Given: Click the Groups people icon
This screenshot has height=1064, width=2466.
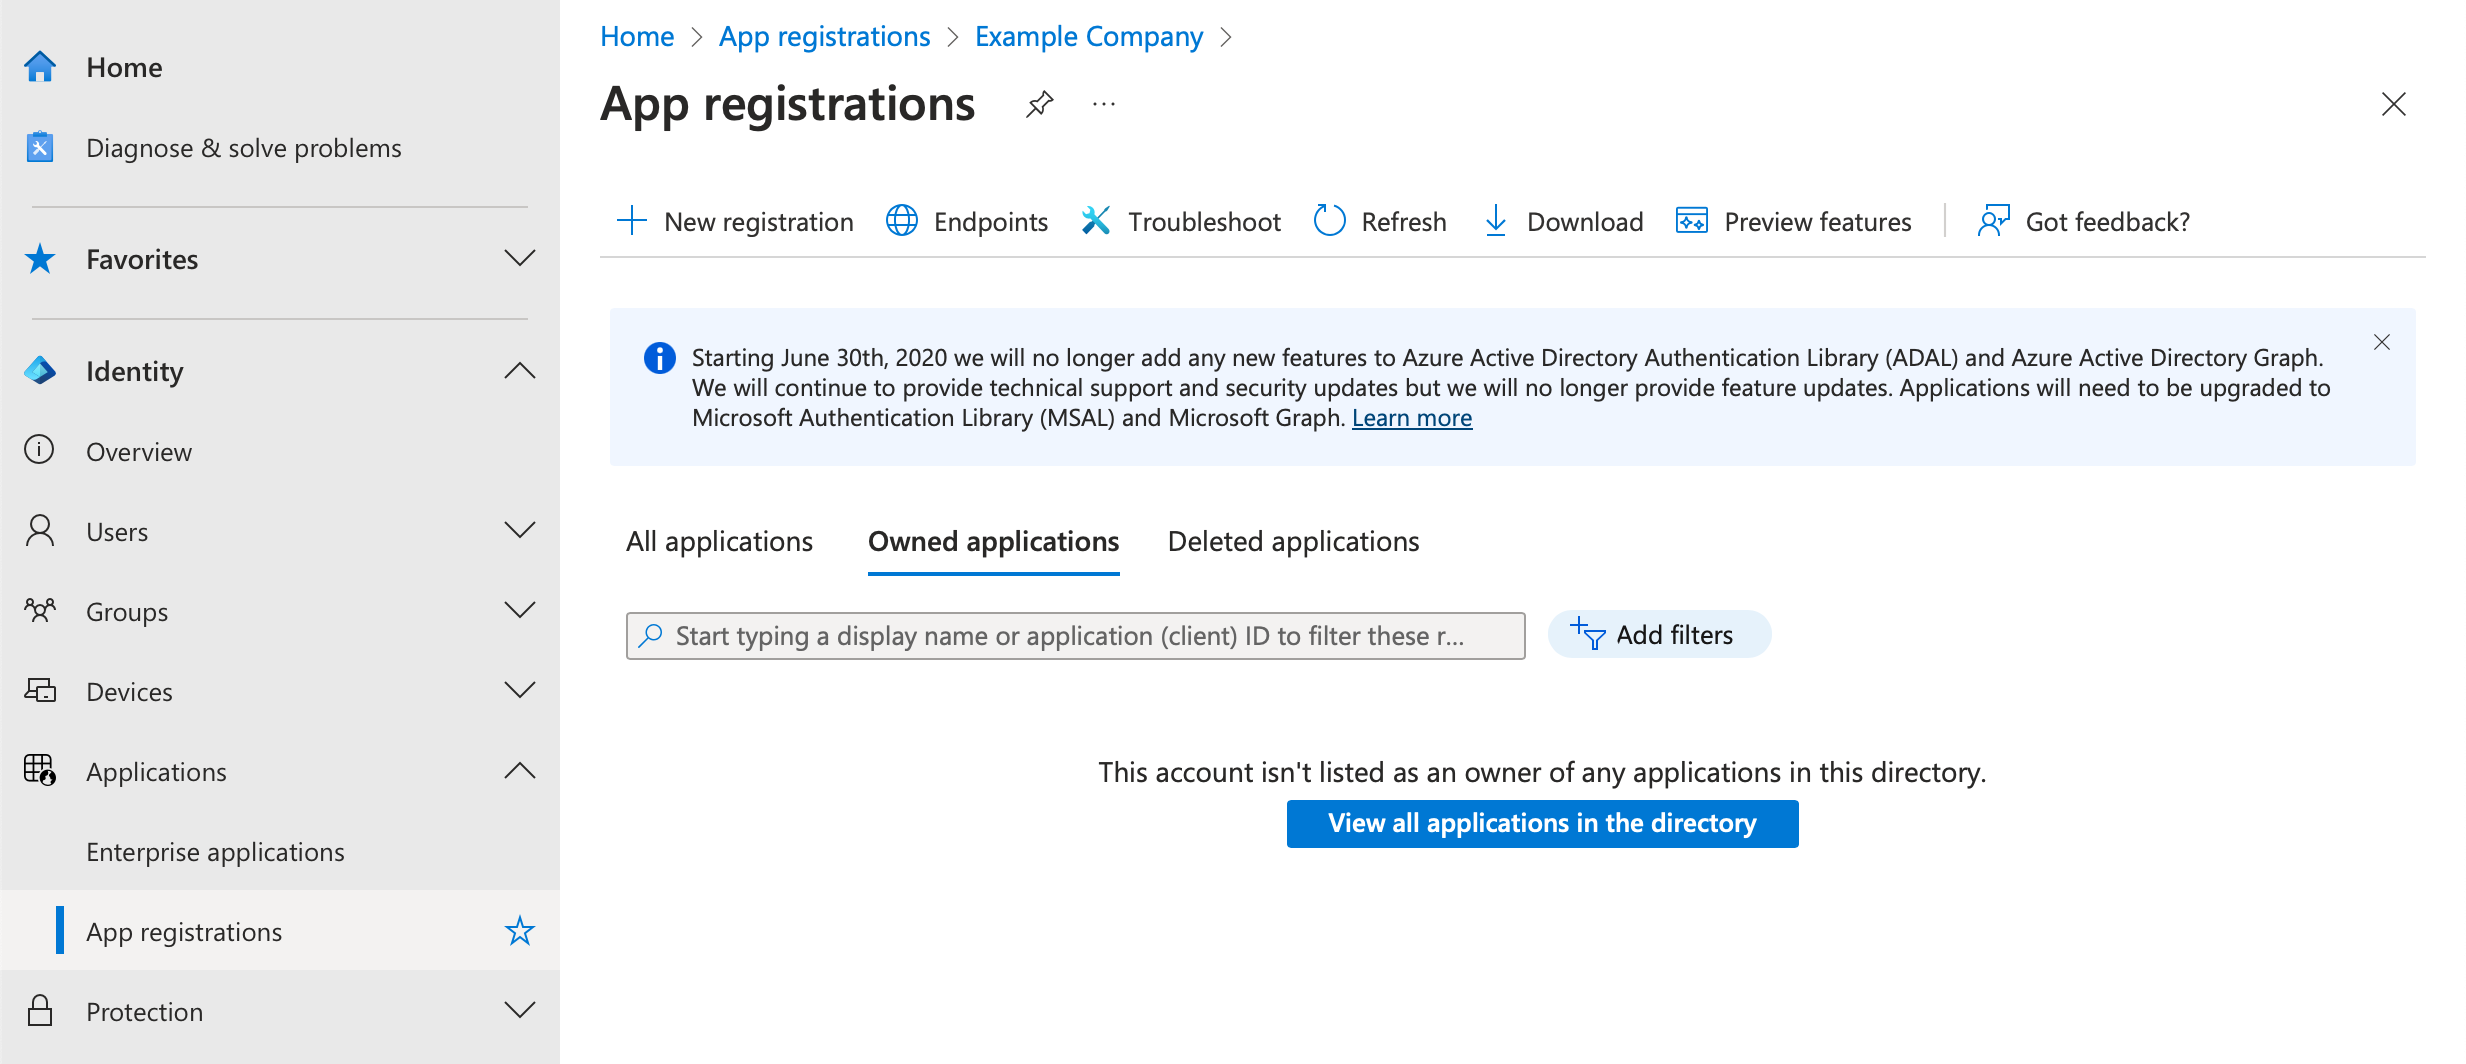Looking at the screenshot, I should click(x=40, y=610).
